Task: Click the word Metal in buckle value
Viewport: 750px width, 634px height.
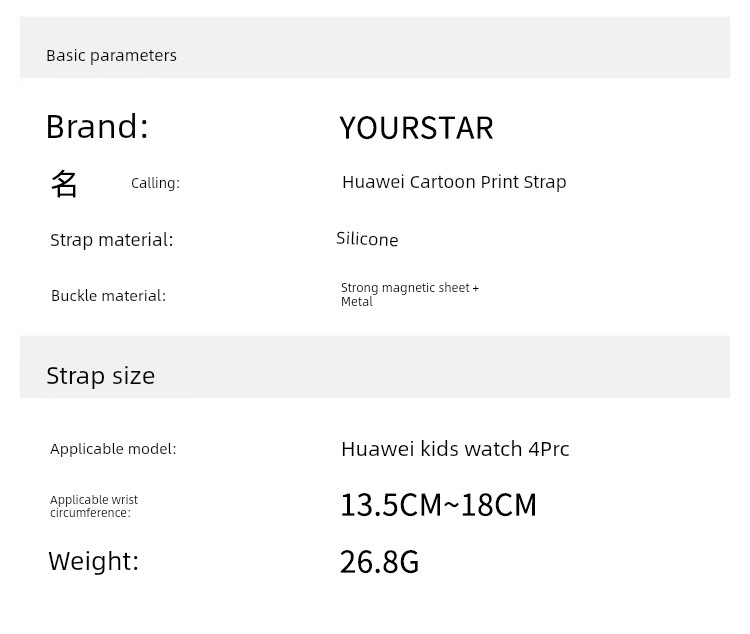Action: [x=356, y=302]
